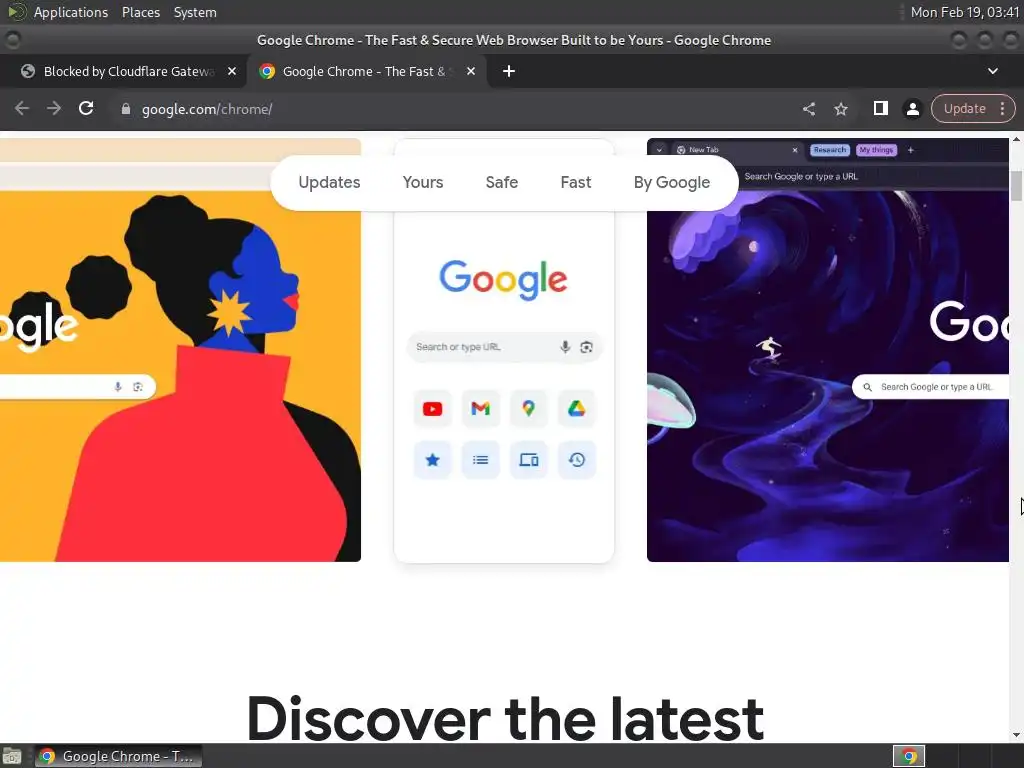Viewport: 1024px width, 768px height.
Task: Open the profile avatar menu
Action: pos(912,109)
